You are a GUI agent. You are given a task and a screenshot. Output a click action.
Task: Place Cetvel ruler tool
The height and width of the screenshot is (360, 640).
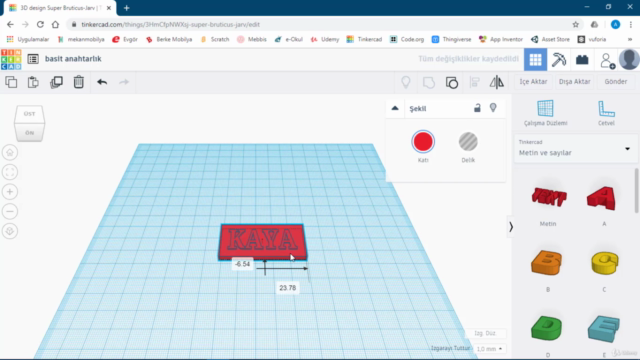click(x=606, y=113)
